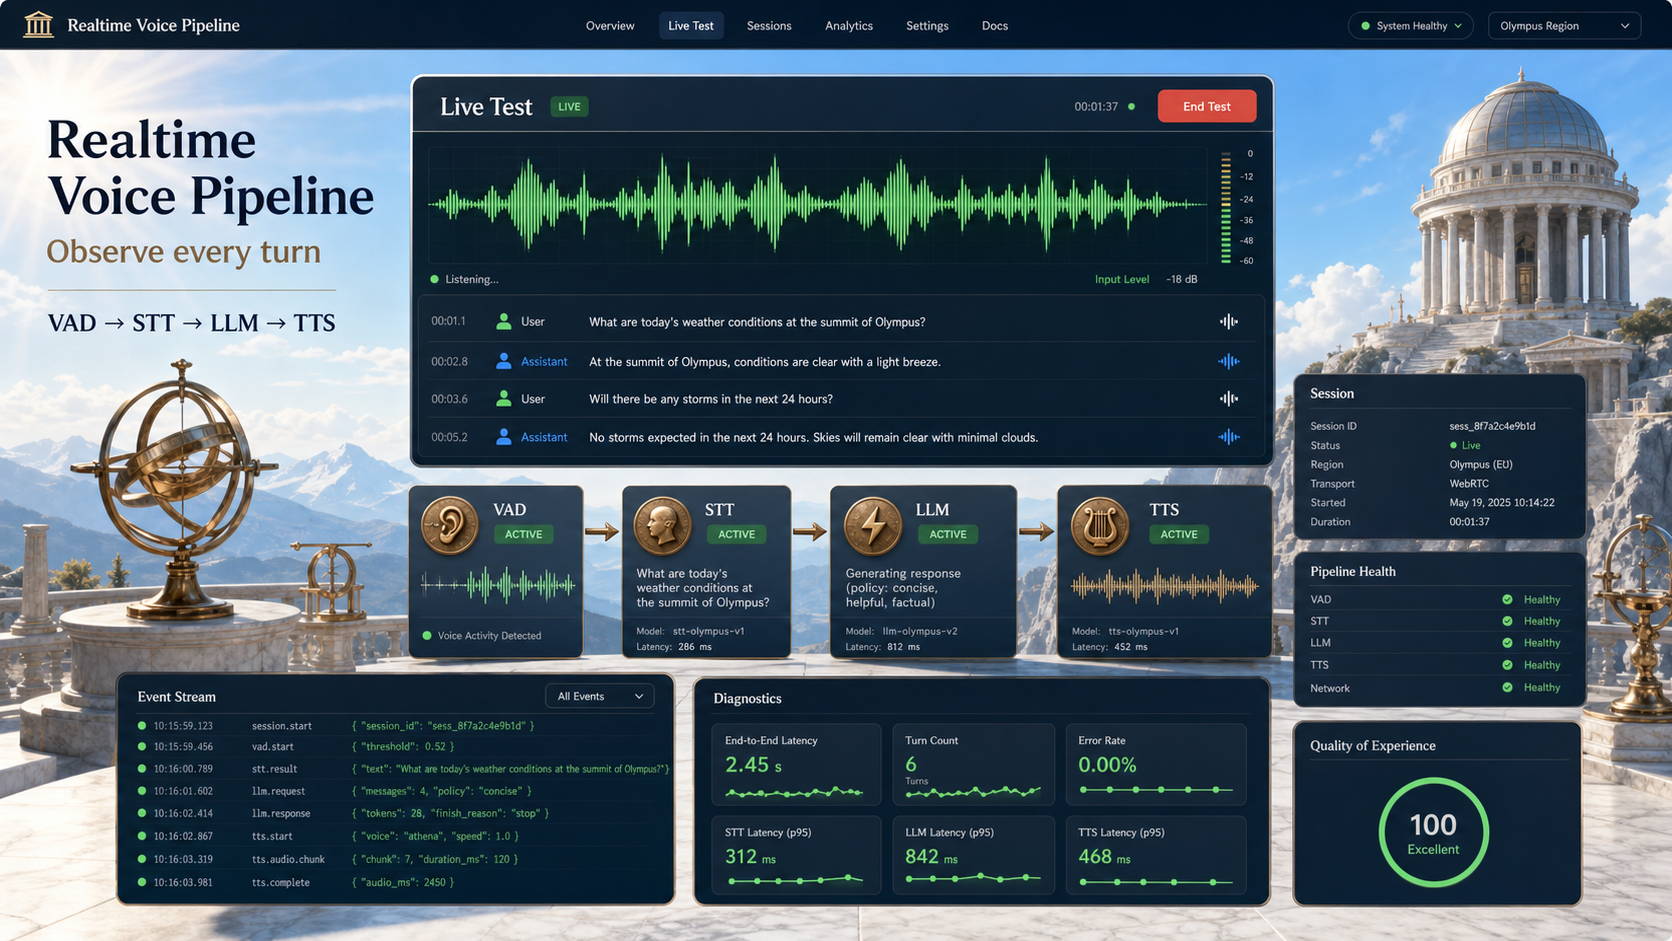Click the VAD card mini waveform
This screenshot has width=1672, height=941.
pos(498,585)
